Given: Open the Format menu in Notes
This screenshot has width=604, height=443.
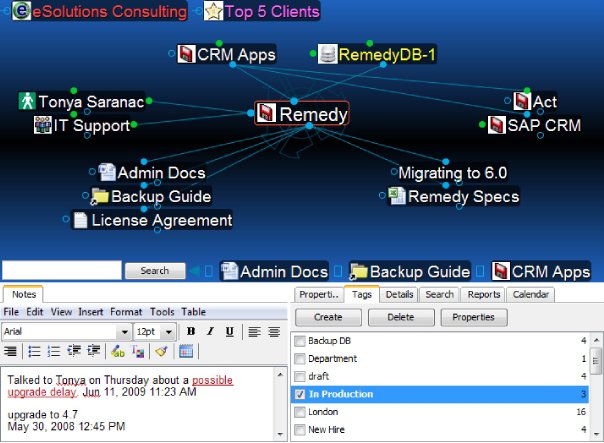Looking at the screenshot, I should coord(126,312).
